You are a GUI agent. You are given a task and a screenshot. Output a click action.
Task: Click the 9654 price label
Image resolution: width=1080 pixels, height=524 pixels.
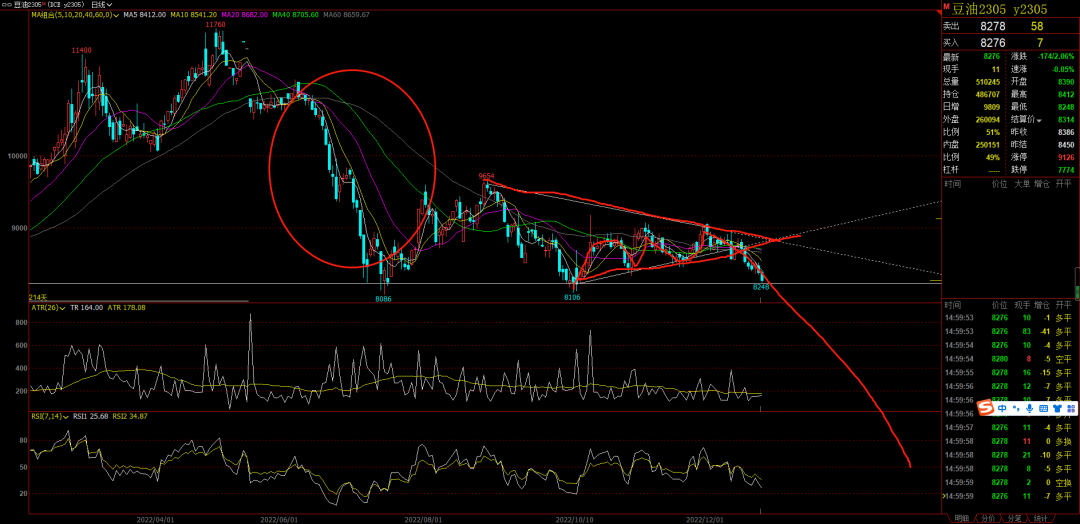coord(488,176)
